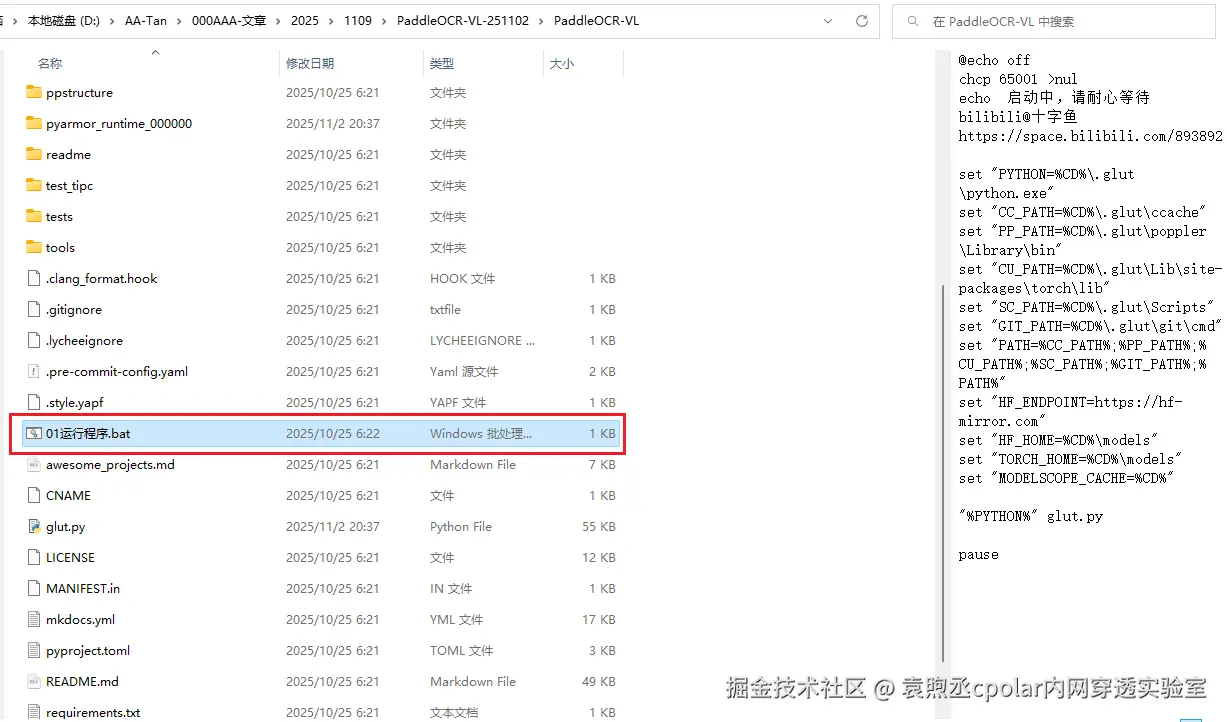
Task: Select the README.md file name
Action: coord(82,682)
